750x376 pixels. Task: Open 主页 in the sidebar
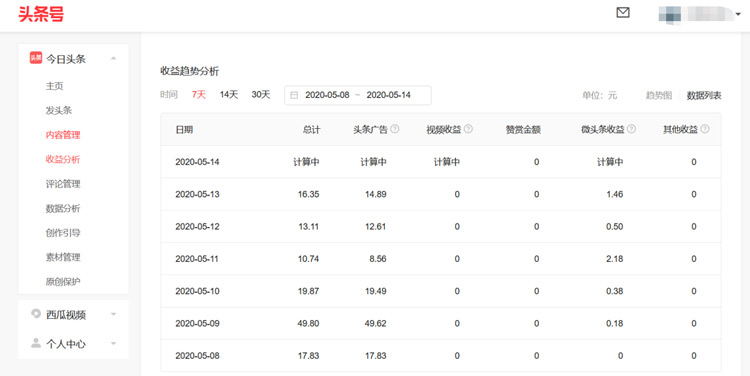(55, 86)
